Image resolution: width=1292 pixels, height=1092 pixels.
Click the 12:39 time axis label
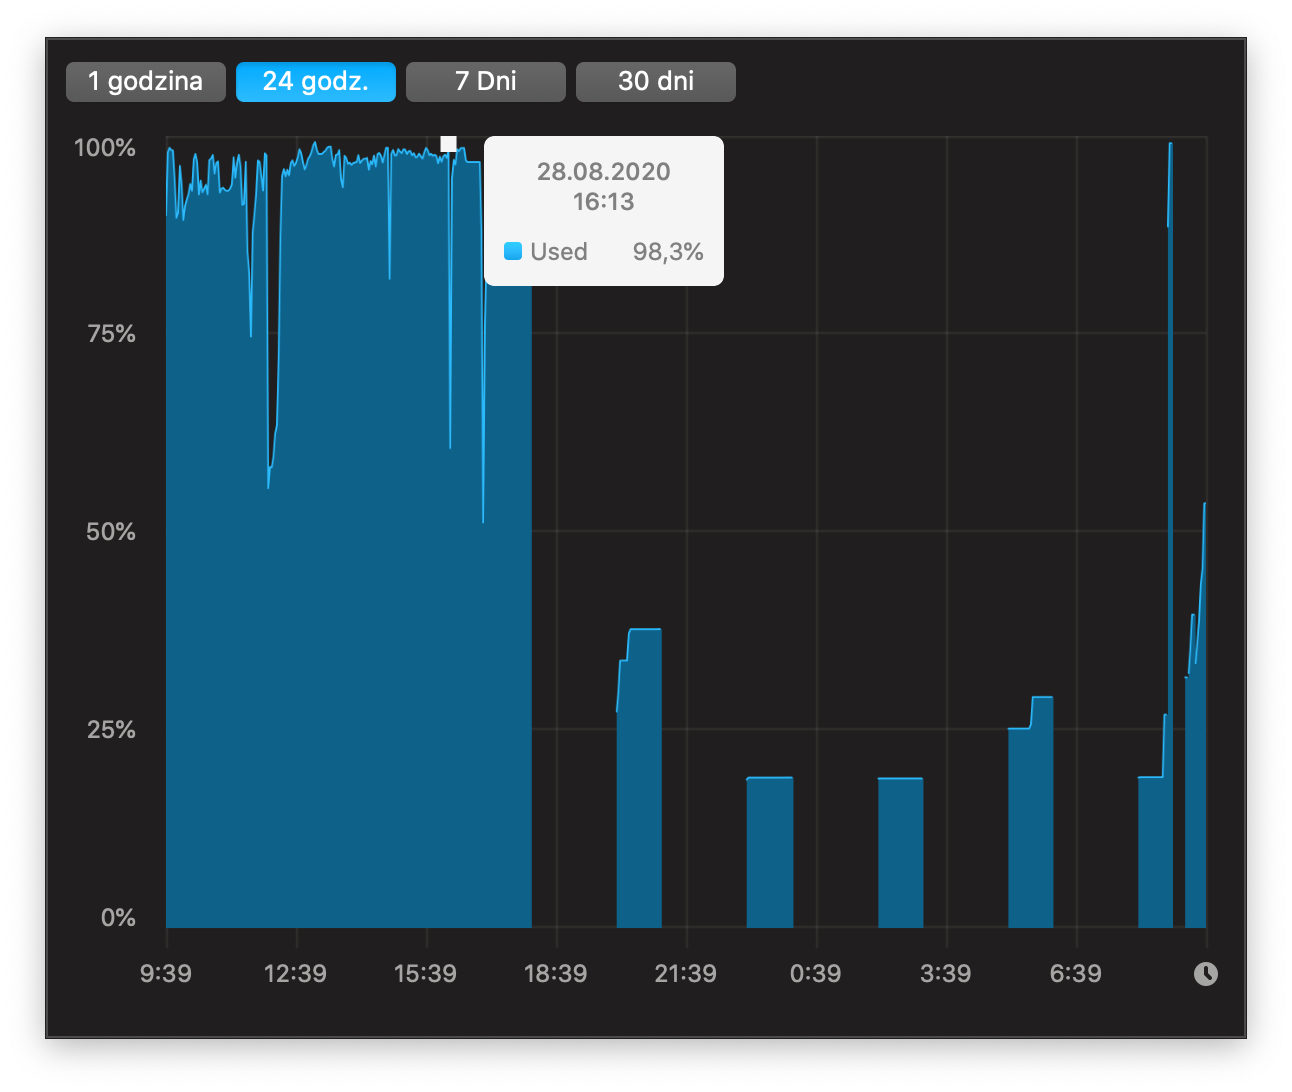[295, 974]
